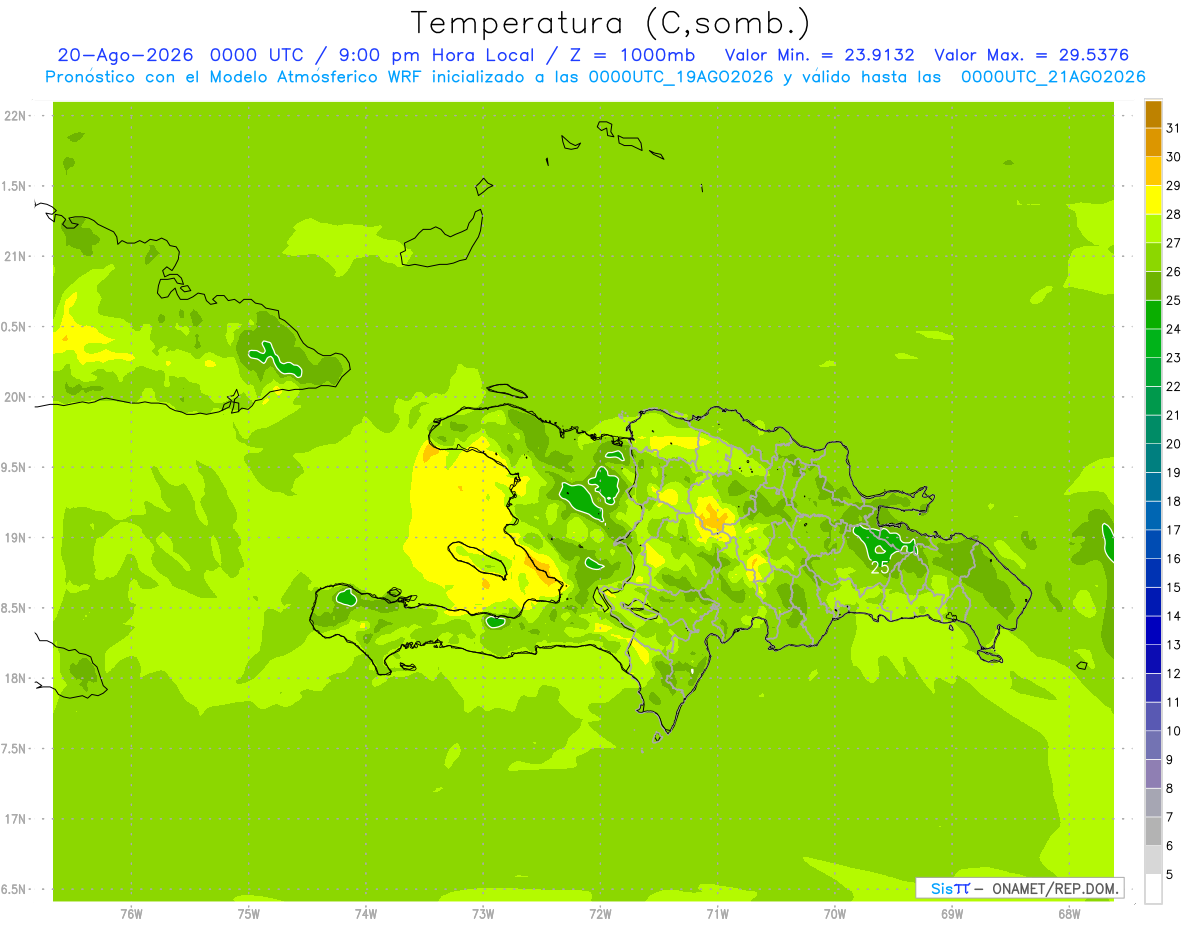Click the yellow swatch between 29 and 28

(1153, 201)
